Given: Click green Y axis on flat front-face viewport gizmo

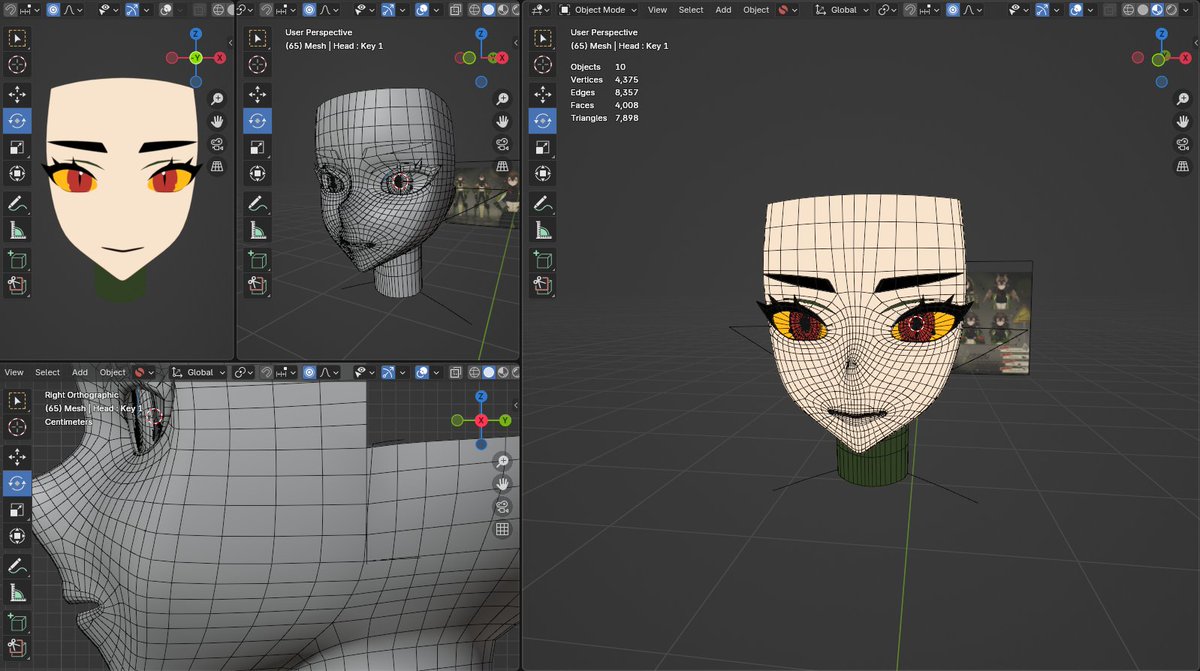Looking at the screenshot, I should pyautogui.click(x=196, y=57).
